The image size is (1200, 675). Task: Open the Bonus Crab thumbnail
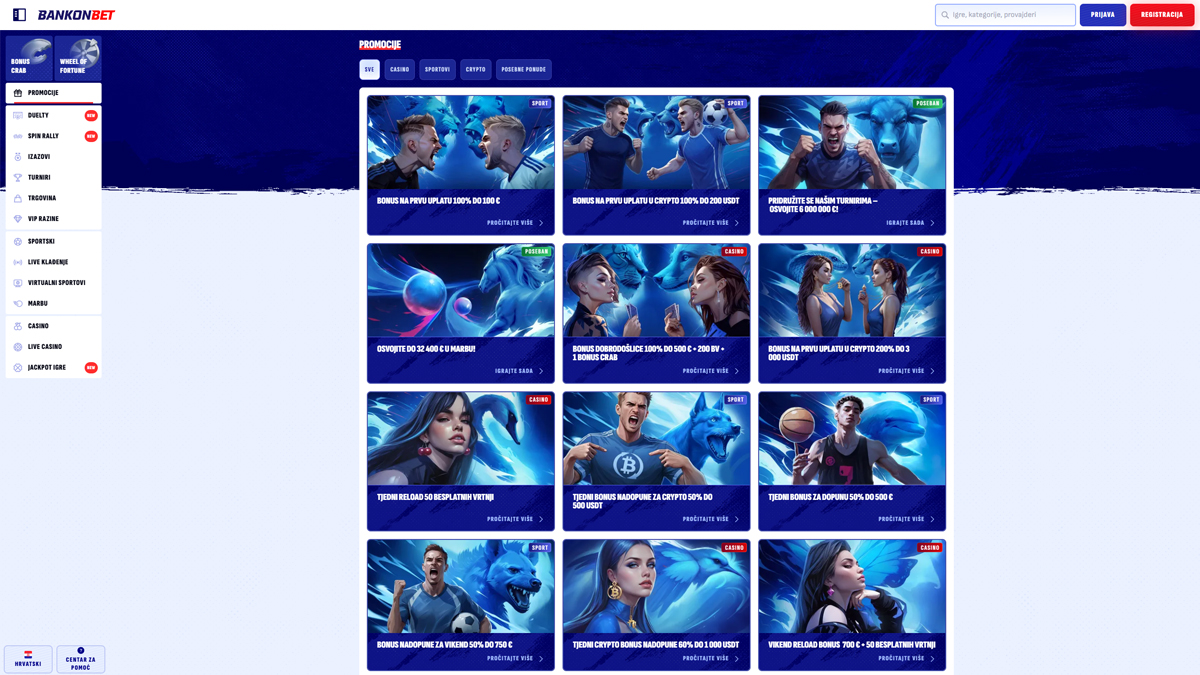[x=29, y=58]
